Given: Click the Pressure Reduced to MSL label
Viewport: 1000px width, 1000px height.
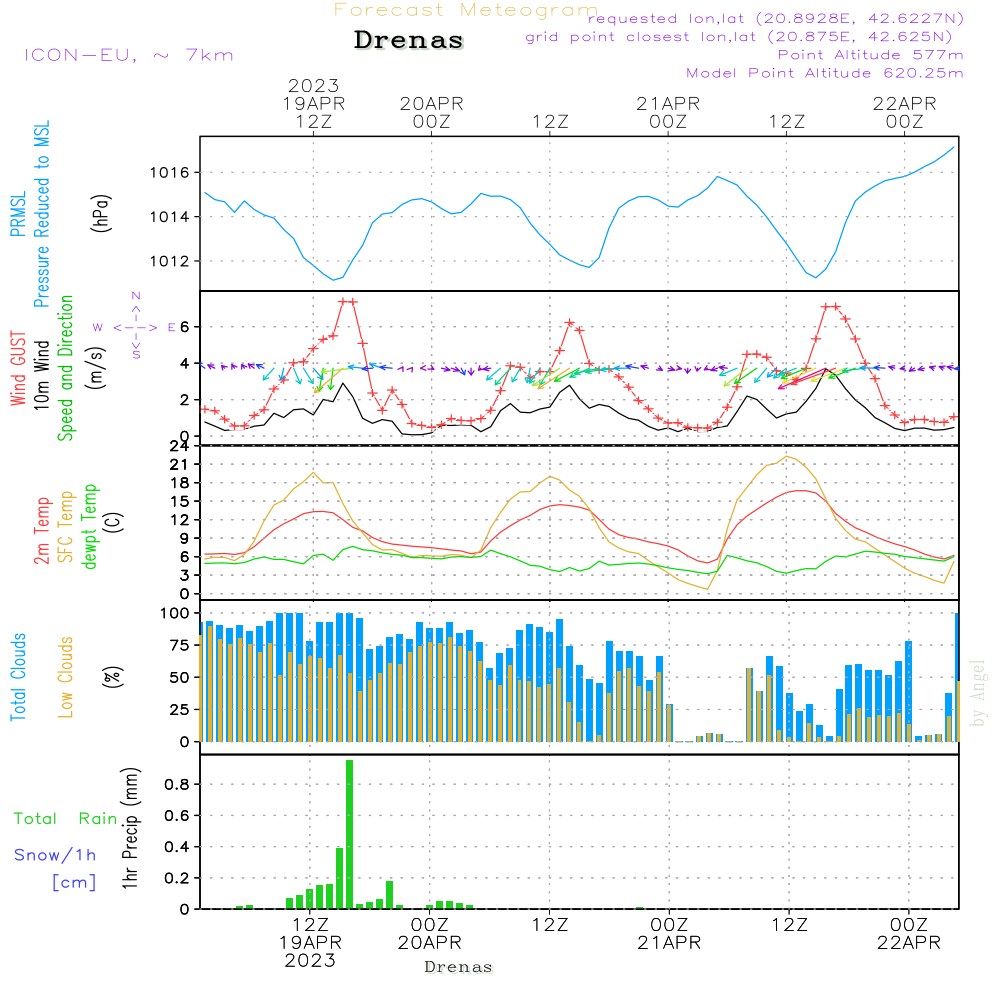Looking at the screenshot, I should [41, 214].
